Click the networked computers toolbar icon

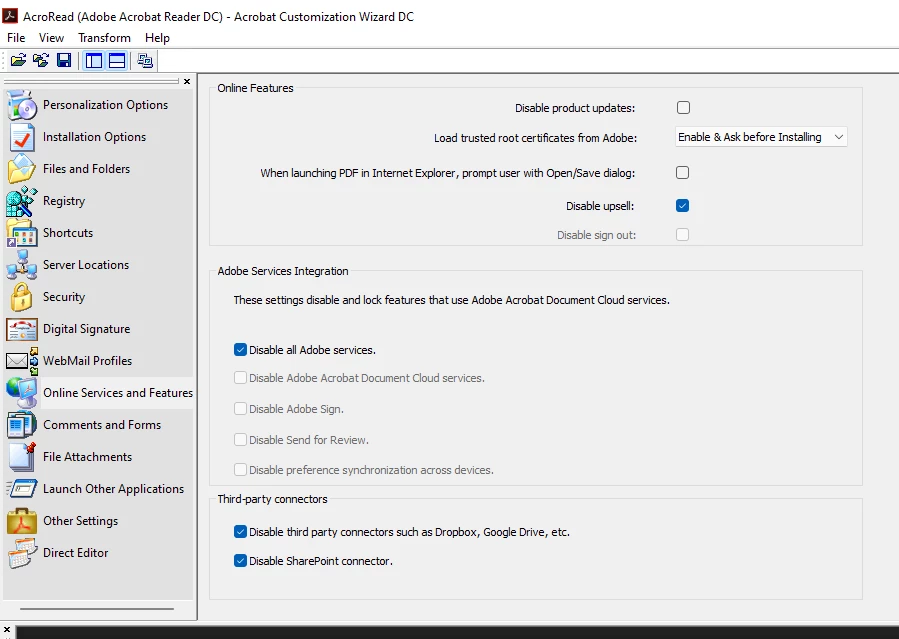(145, 60)
